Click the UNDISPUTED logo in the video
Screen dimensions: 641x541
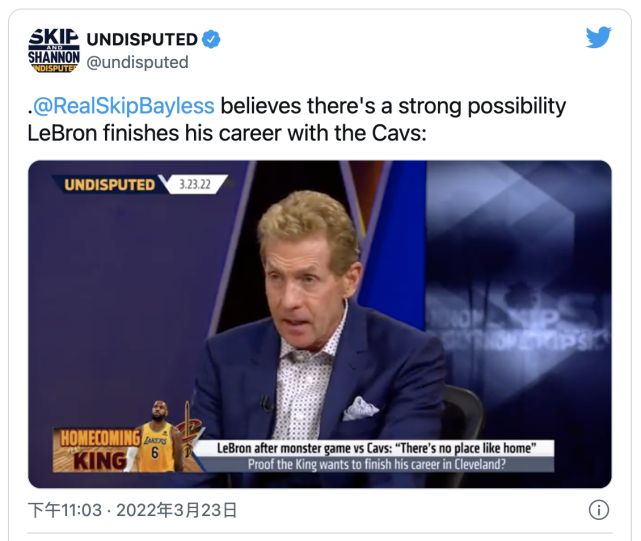pyautogui.click(x=109, y=185)
